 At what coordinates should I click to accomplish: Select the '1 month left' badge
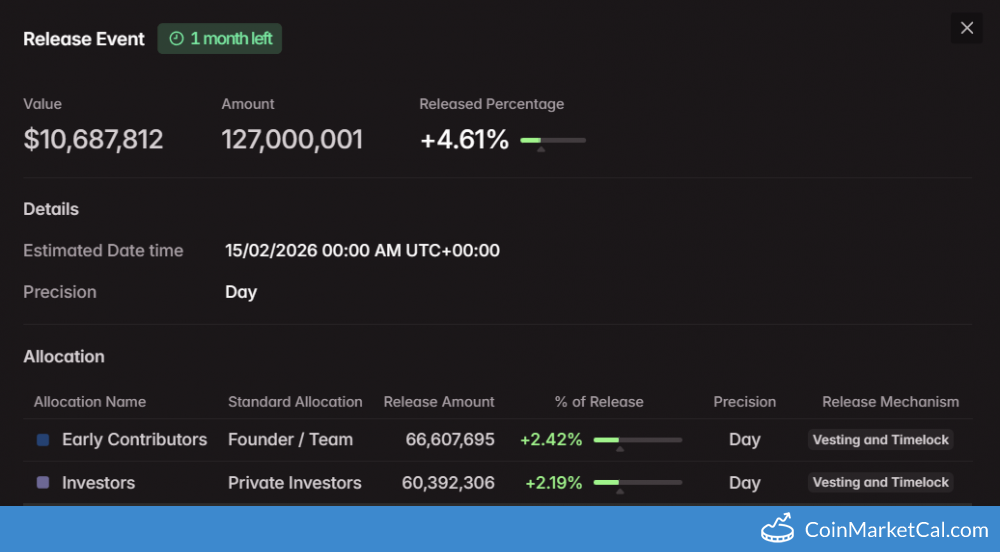pos(220,39)
